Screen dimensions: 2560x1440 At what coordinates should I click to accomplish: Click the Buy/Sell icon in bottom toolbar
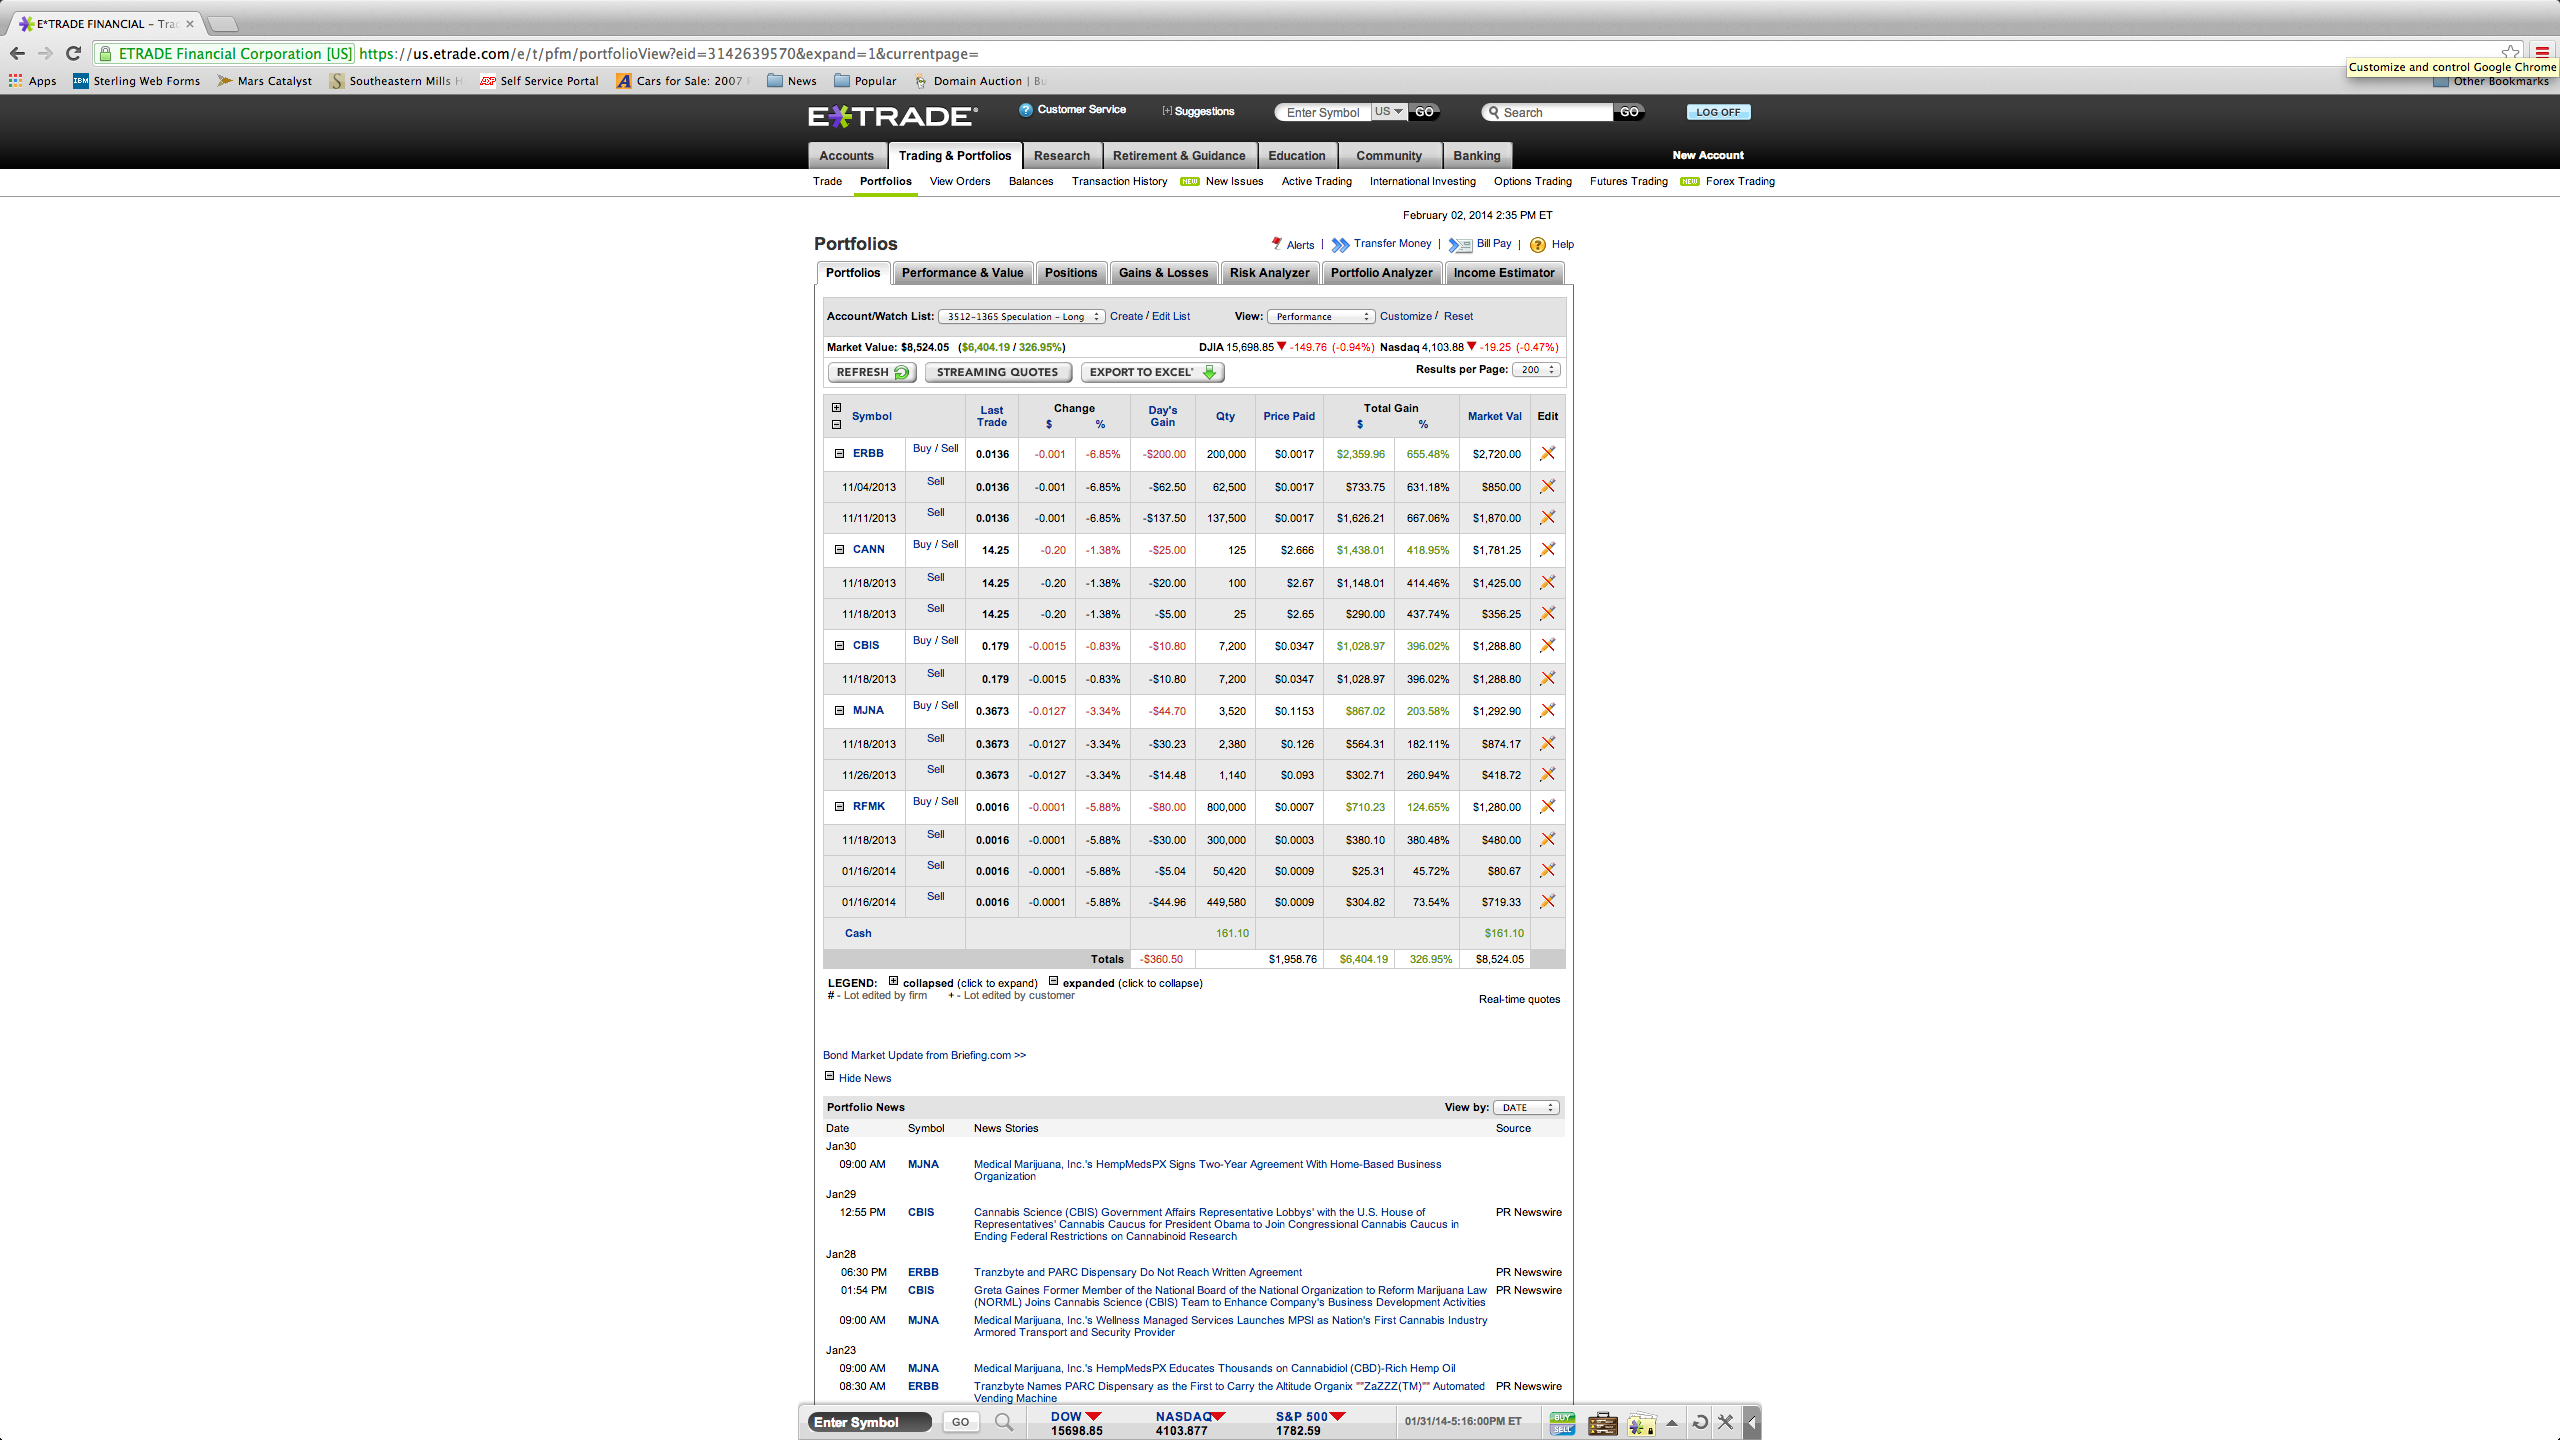coord(1562,1422)
